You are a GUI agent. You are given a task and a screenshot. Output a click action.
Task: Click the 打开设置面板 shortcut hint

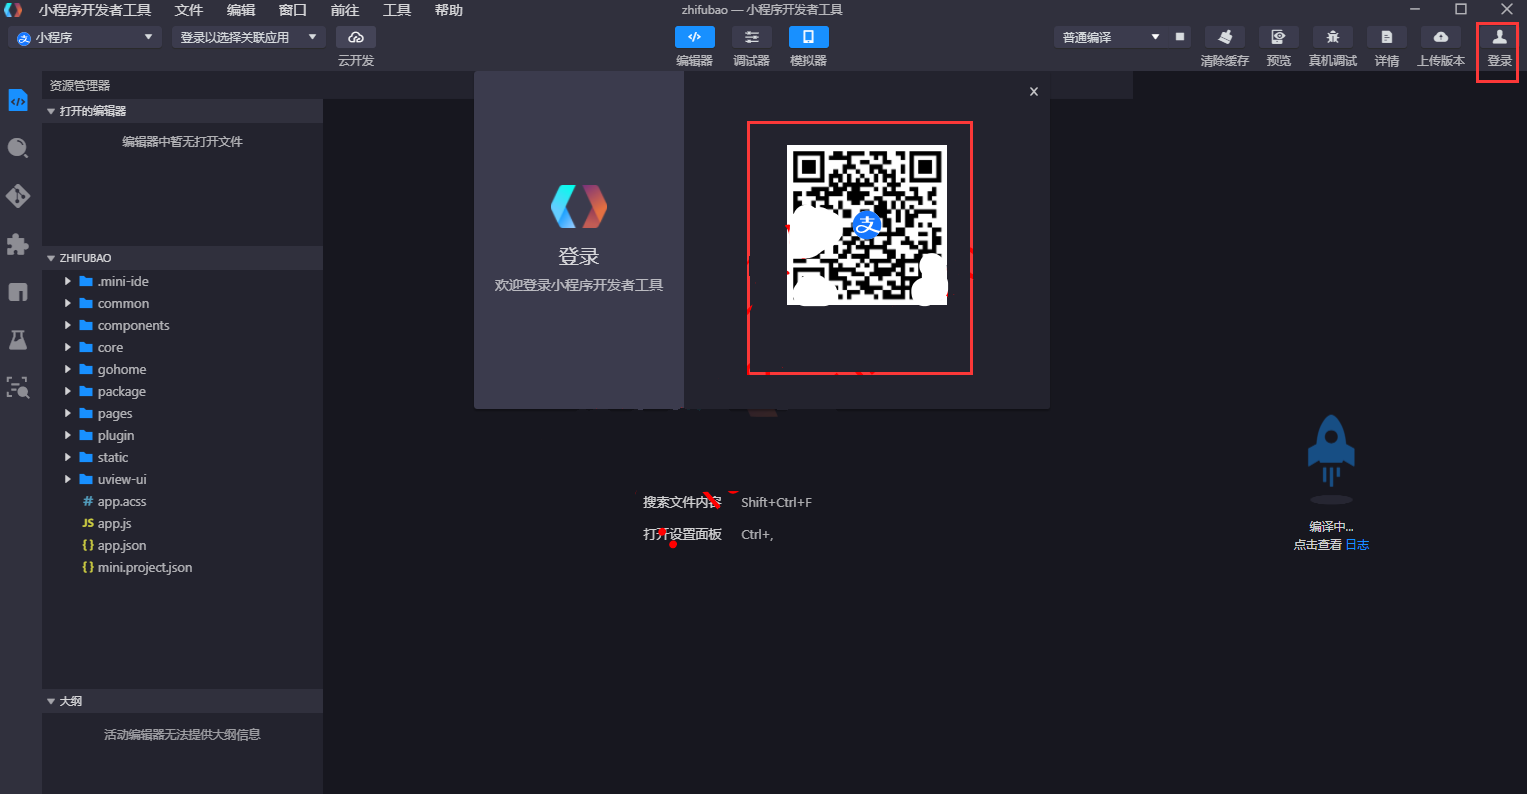coord(682,535)
